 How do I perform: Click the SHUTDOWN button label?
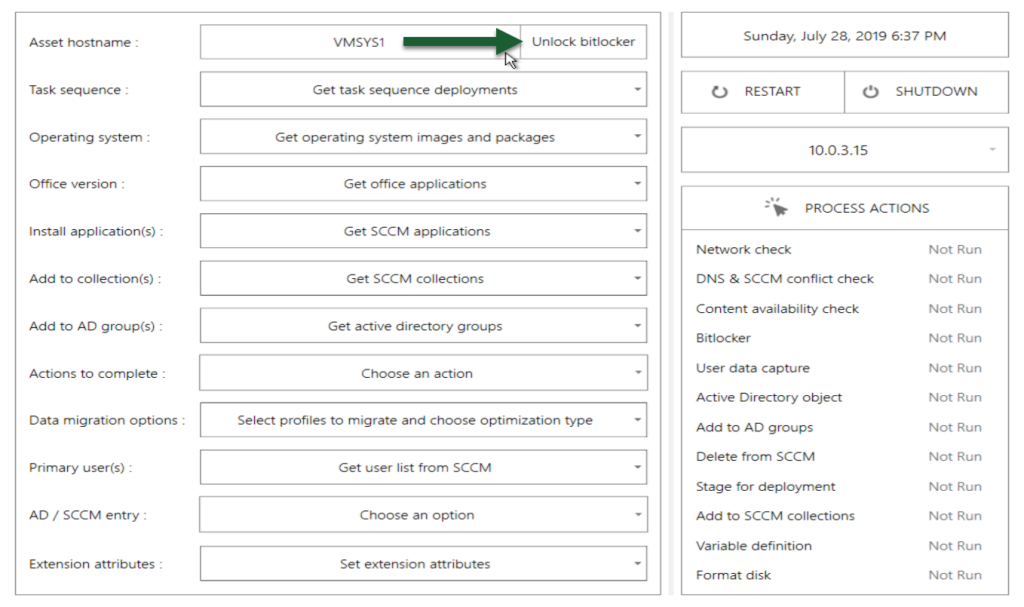936,92
